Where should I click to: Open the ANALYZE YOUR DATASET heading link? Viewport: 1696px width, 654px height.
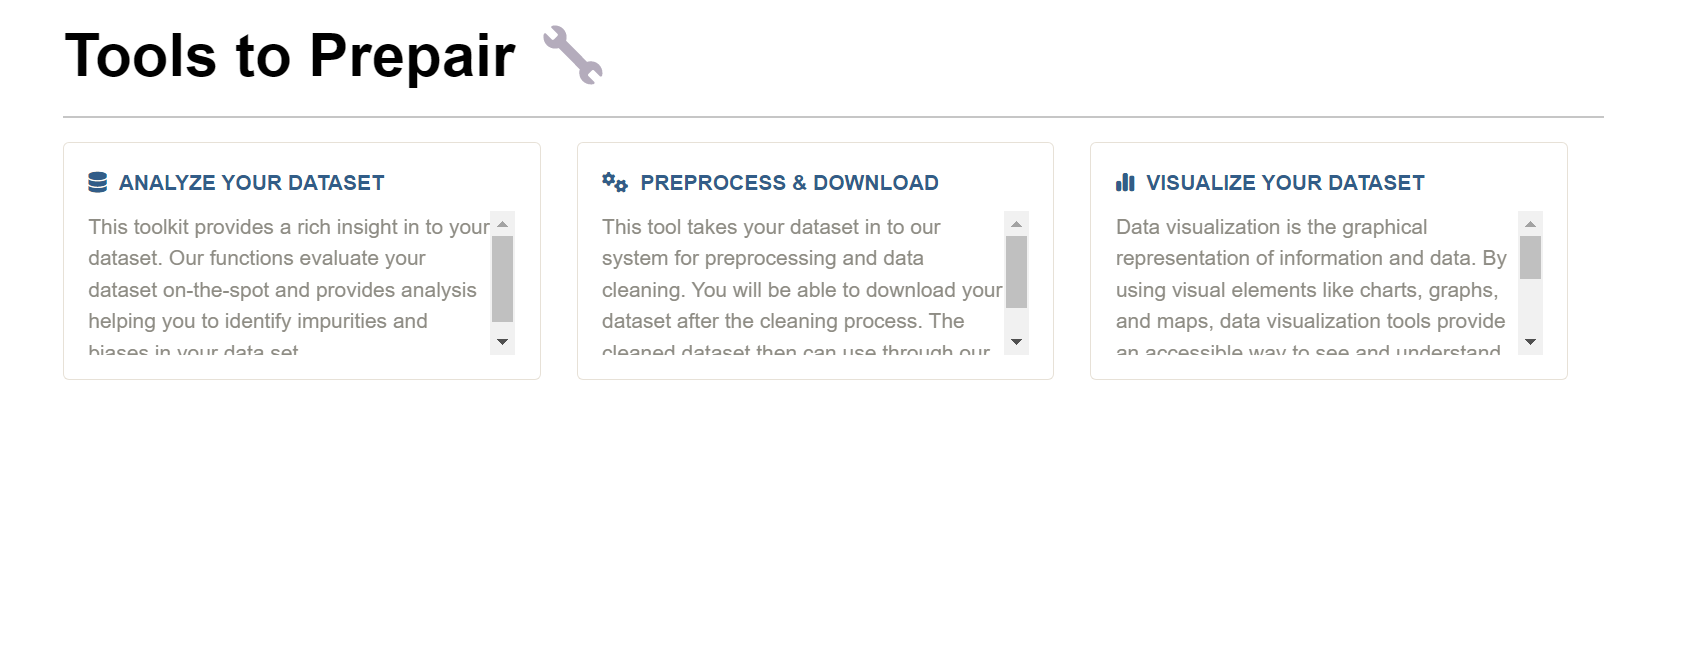251,183
